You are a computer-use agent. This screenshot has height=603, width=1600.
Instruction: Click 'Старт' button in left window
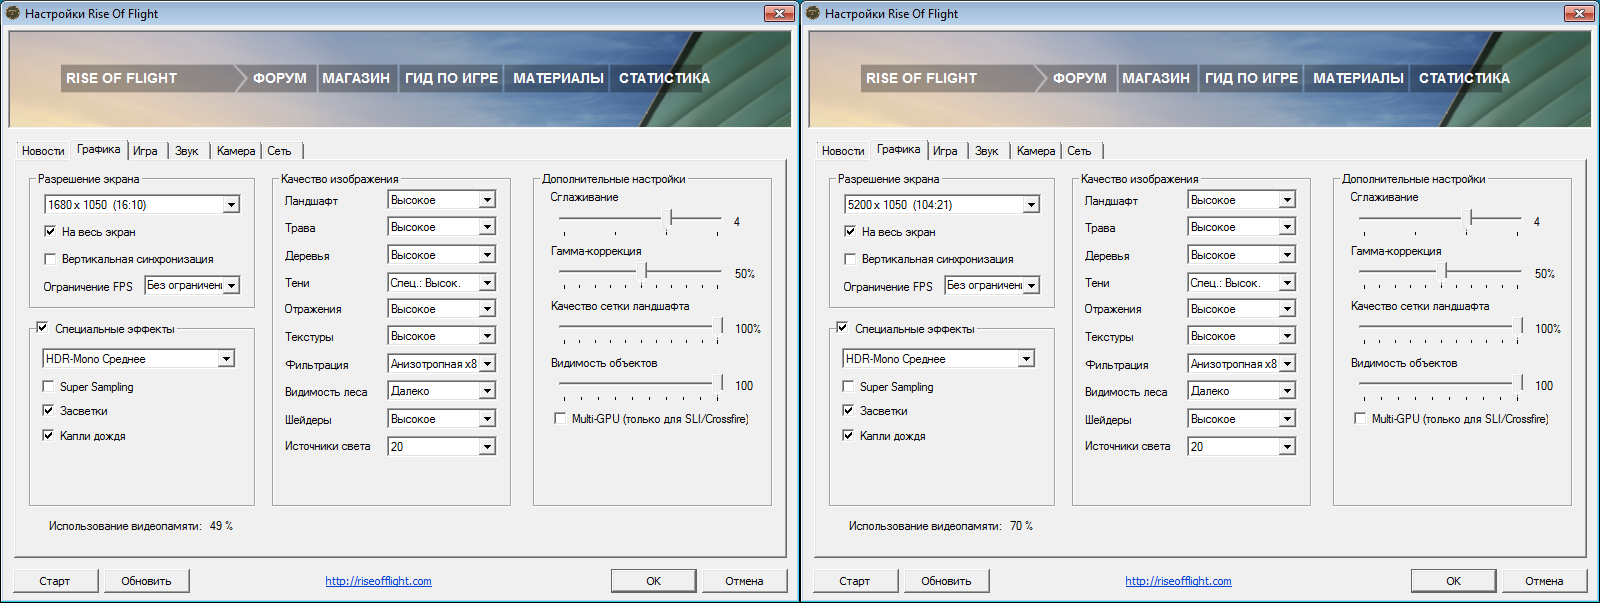pos(55,581)
